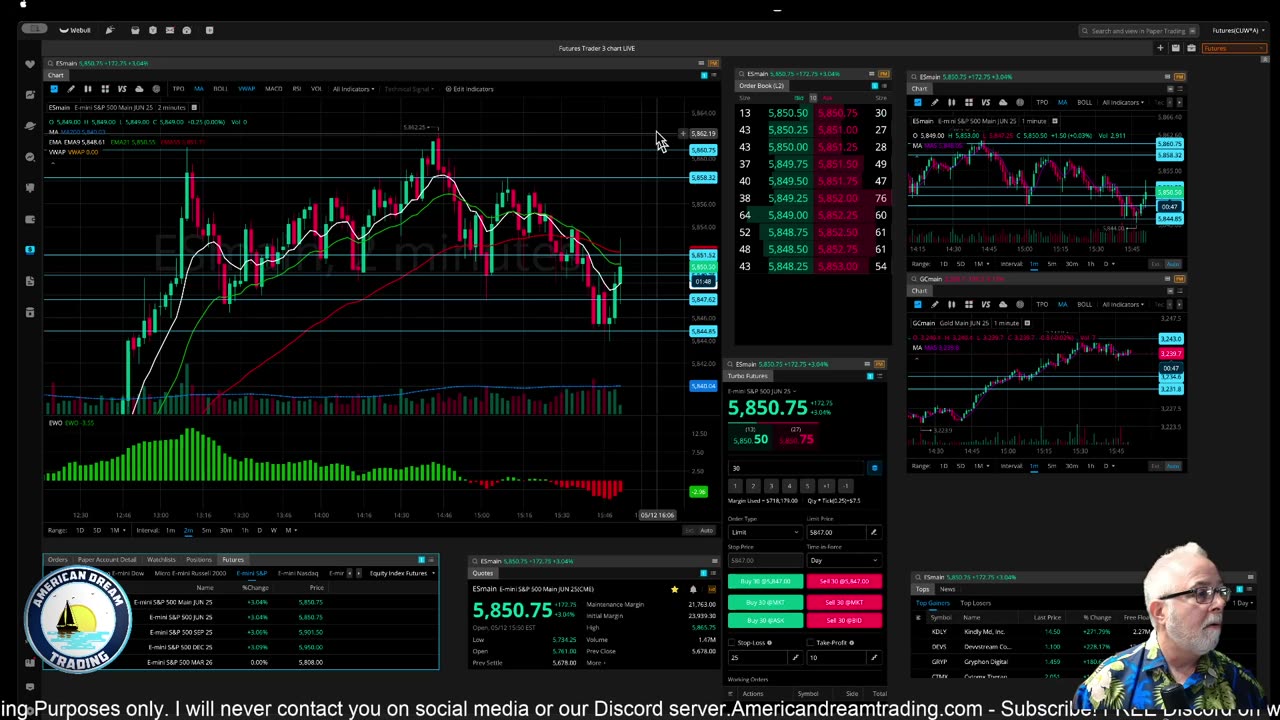Click the quantity input field showing 30
1280x720 pixels.
point(797,468)
